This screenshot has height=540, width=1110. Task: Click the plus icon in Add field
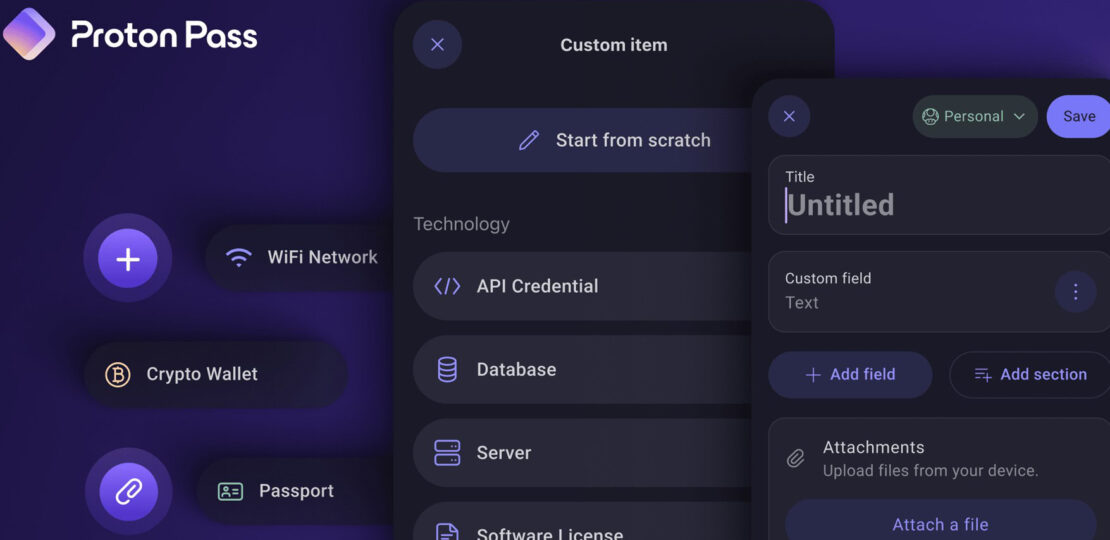click(x=813, y=375)
